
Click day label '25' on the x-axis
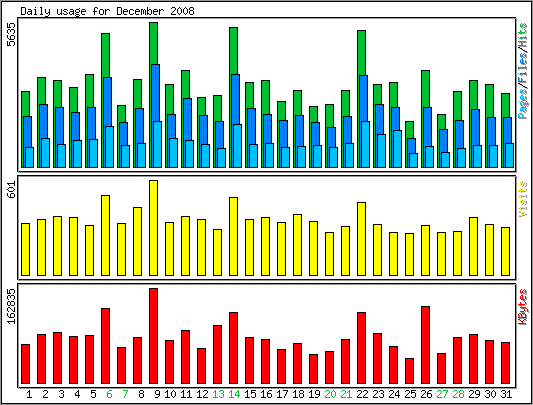pyautogui.click(x=410, y=394)
